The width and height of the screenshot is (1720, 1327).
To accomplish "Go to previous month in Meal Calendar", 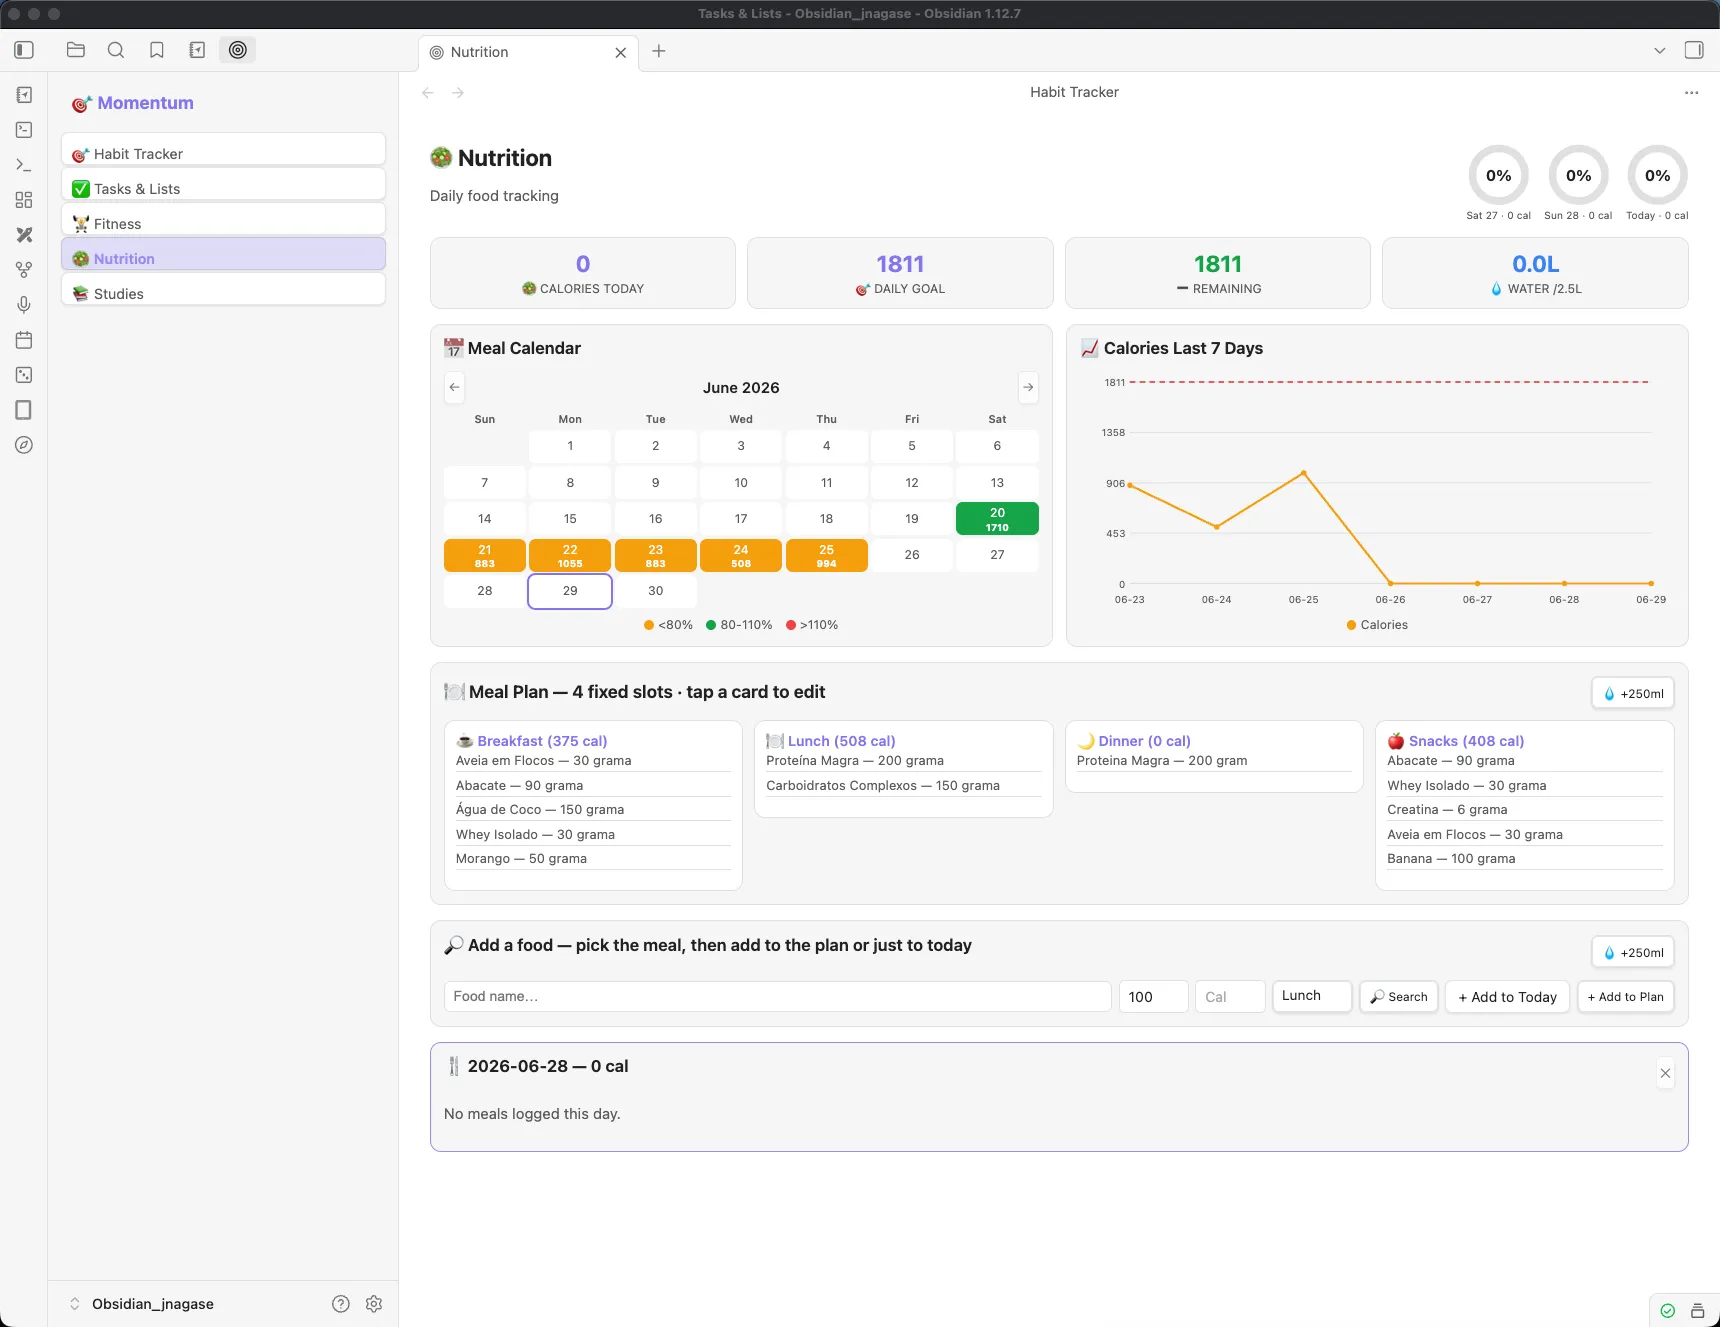I will click(x=455, y=387).
